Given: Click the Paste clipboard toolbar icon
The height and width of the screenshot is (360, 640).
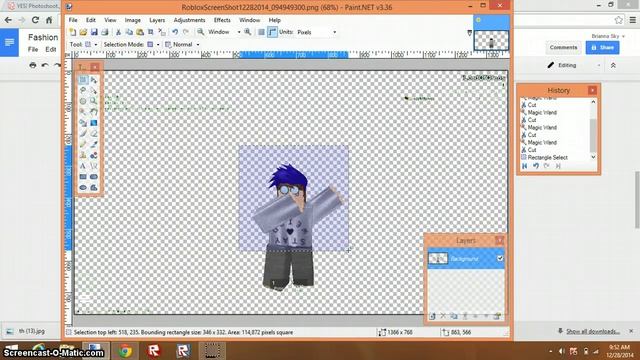Looking at the screenshot, I should pos(140,32).
